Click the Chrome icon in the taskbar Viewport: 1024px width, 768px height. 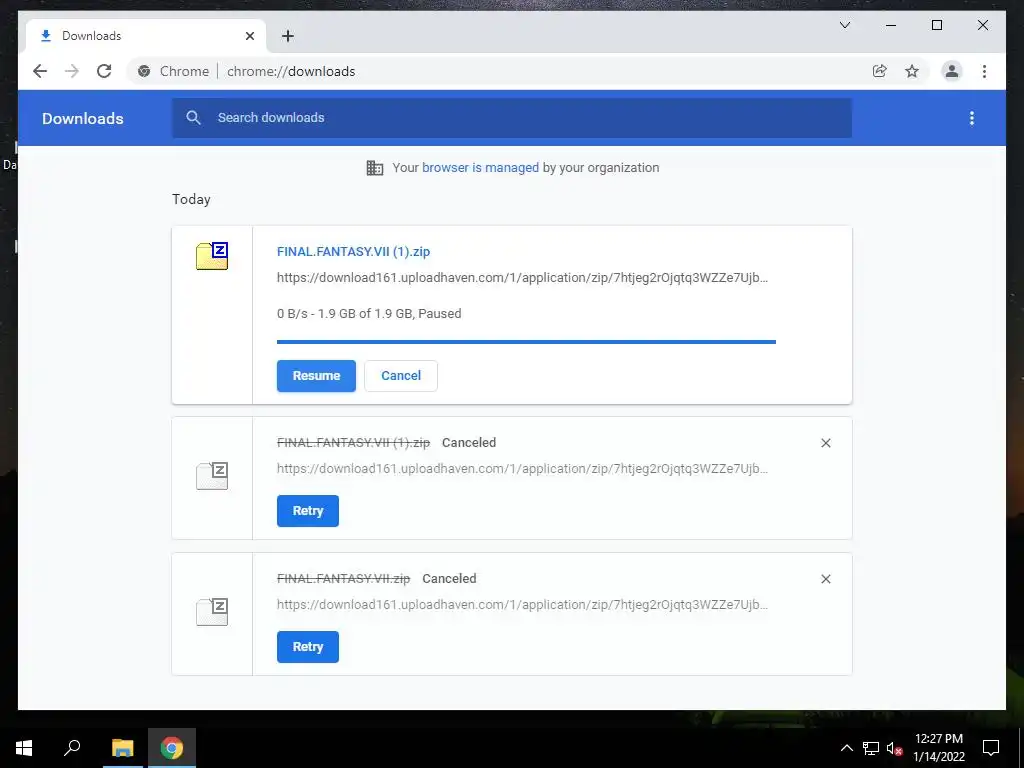172,748
